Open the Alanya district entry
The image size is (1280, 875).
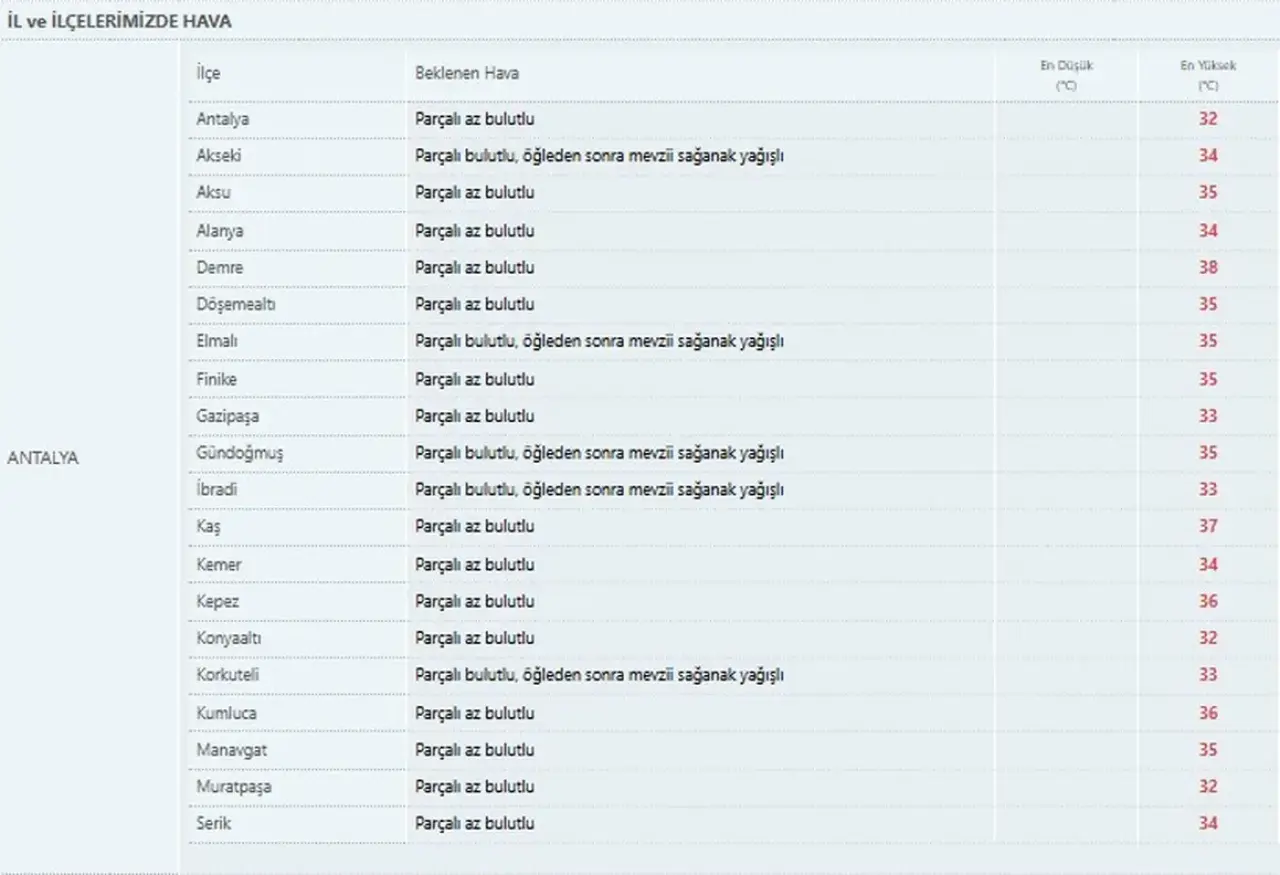219,230
